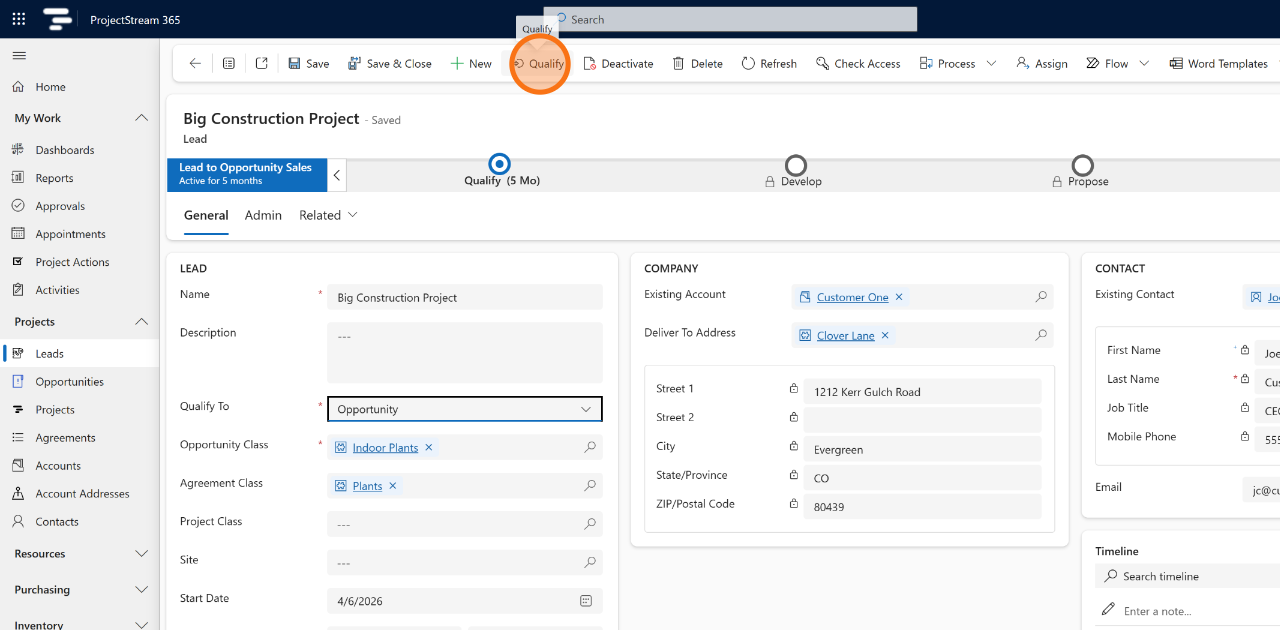Remove Indoor Plants from Opportunity Class
This screenshot has width=1280, height=630.
[x=429, y=447]
